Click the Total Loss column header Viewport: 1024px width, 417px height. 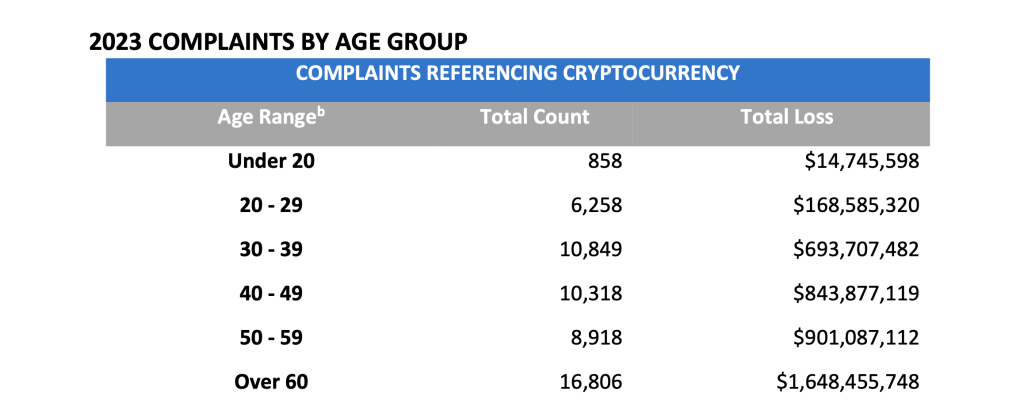786,117
